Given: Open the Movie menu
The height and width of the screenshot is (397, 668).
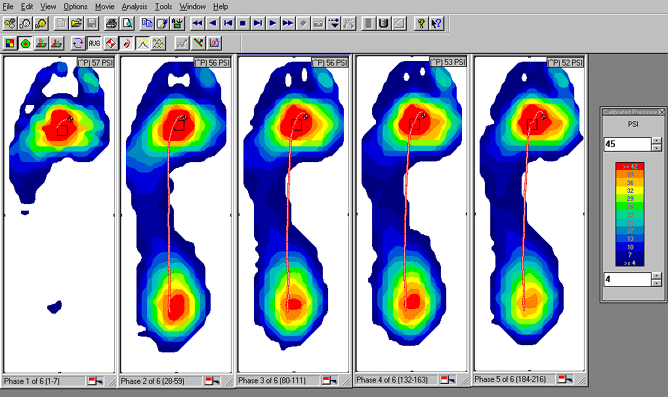Looking at the screenshot, I should click(104, 6).
